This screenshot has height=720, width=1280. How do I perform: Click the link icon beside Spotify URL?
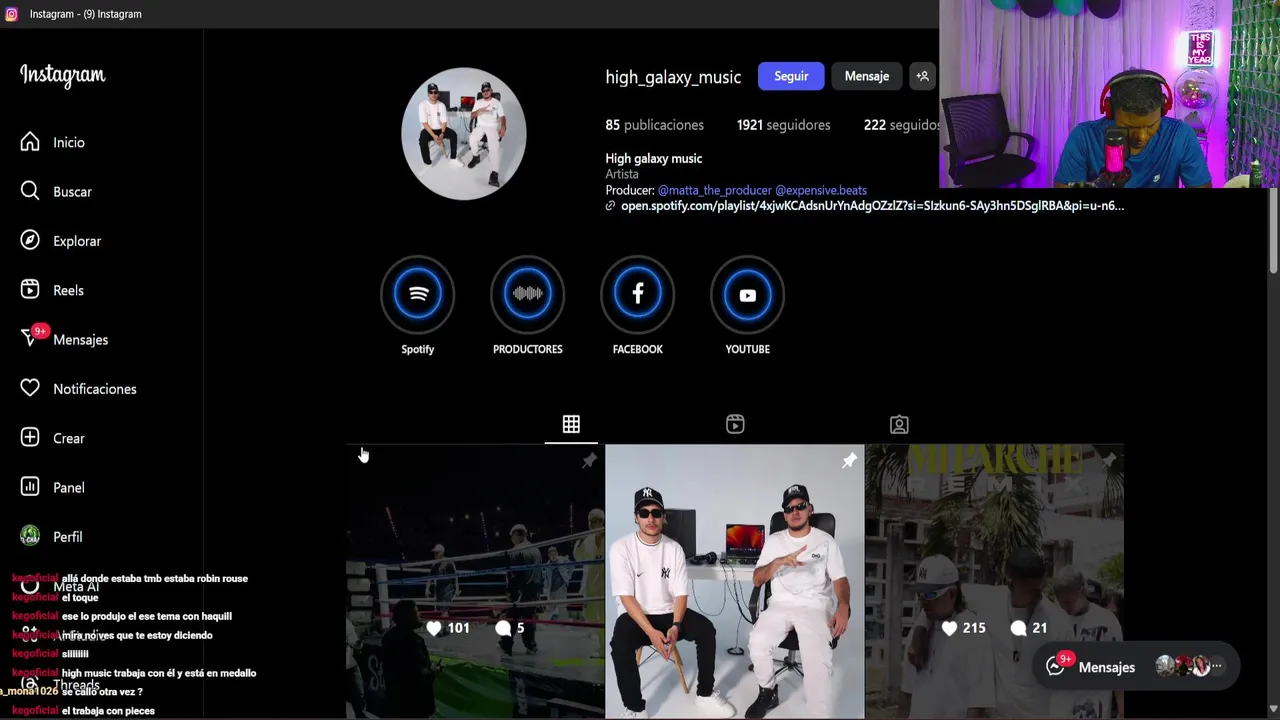[x=610, y=206]
